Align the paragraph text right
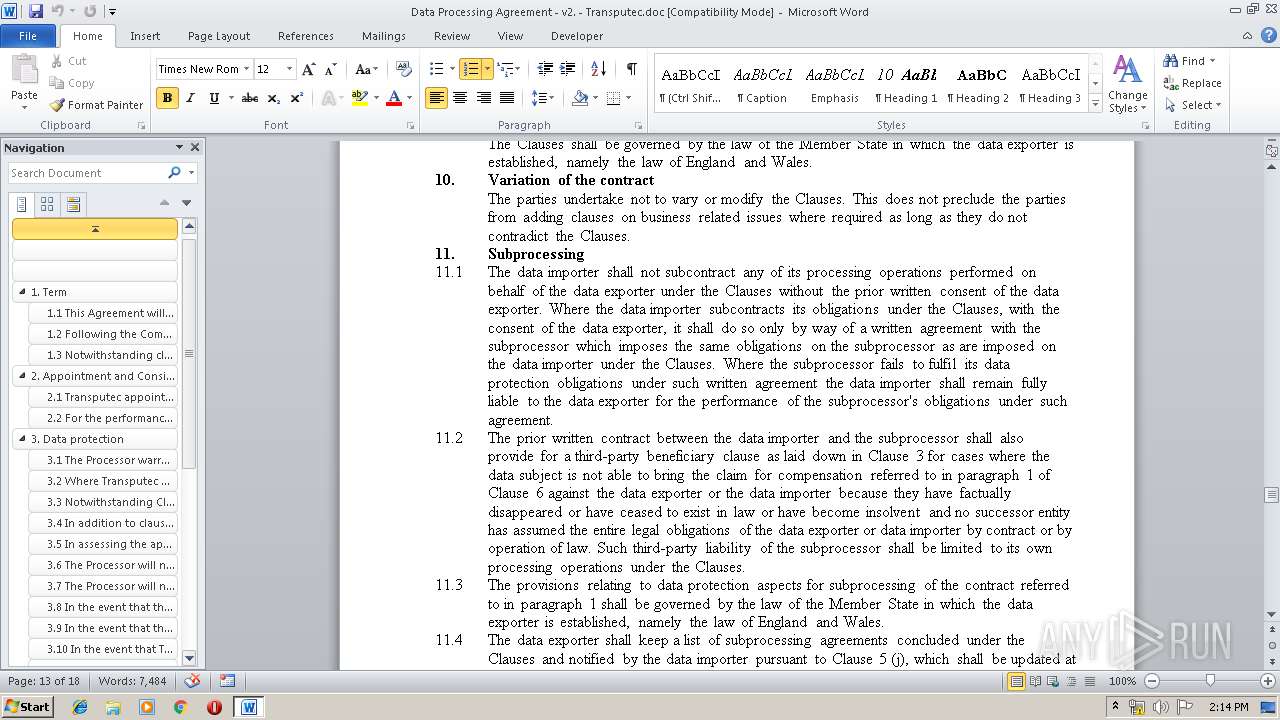Viewport: 1280px width, 720px height. 484,98
